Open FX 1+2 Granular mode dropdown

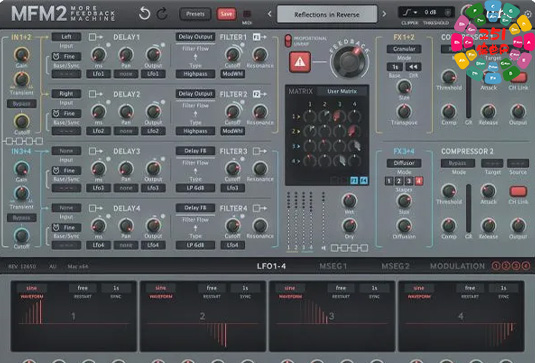[x=404, y=49]
